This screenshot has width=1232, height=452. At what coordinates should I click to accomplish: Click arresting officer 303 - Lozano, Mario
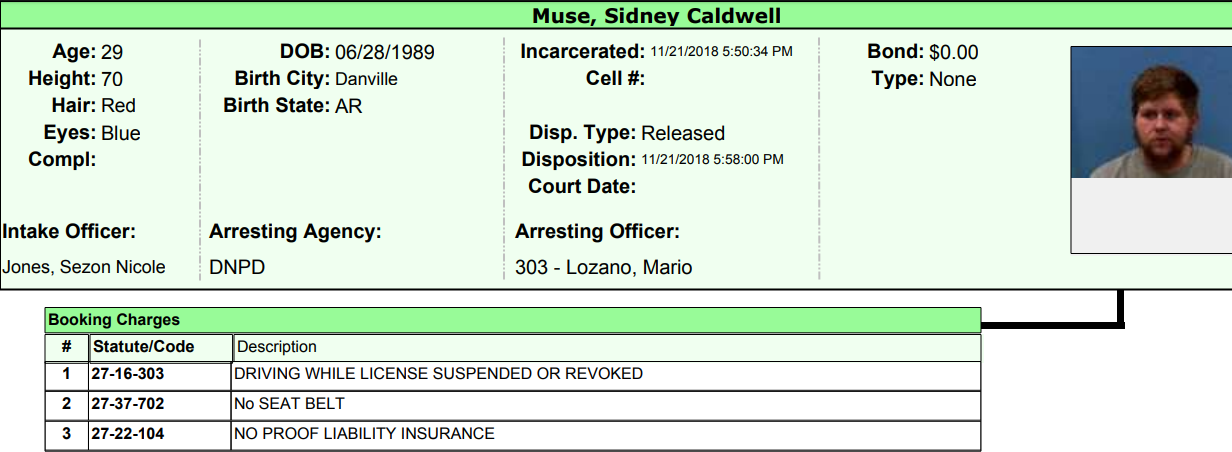click(604, 268)
